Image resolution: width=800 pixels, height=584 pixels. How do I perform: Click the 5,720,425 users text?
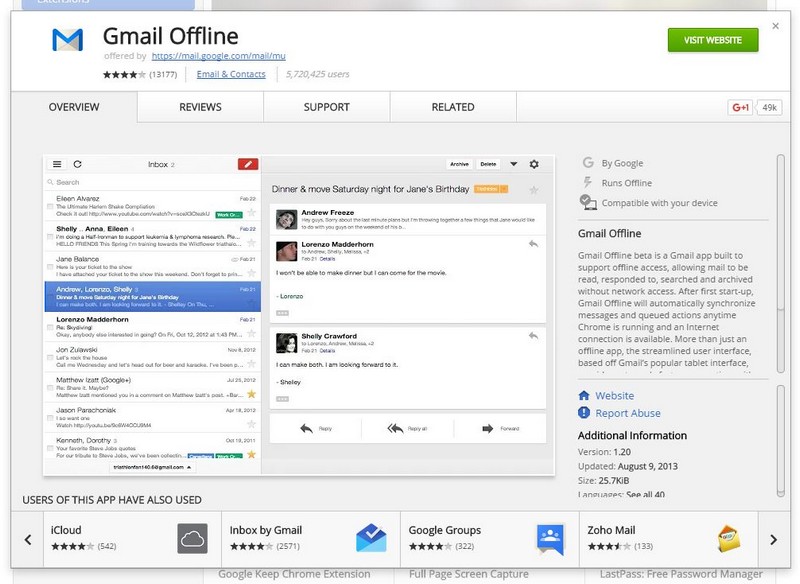pyautogui.click(x=317, y=74)
